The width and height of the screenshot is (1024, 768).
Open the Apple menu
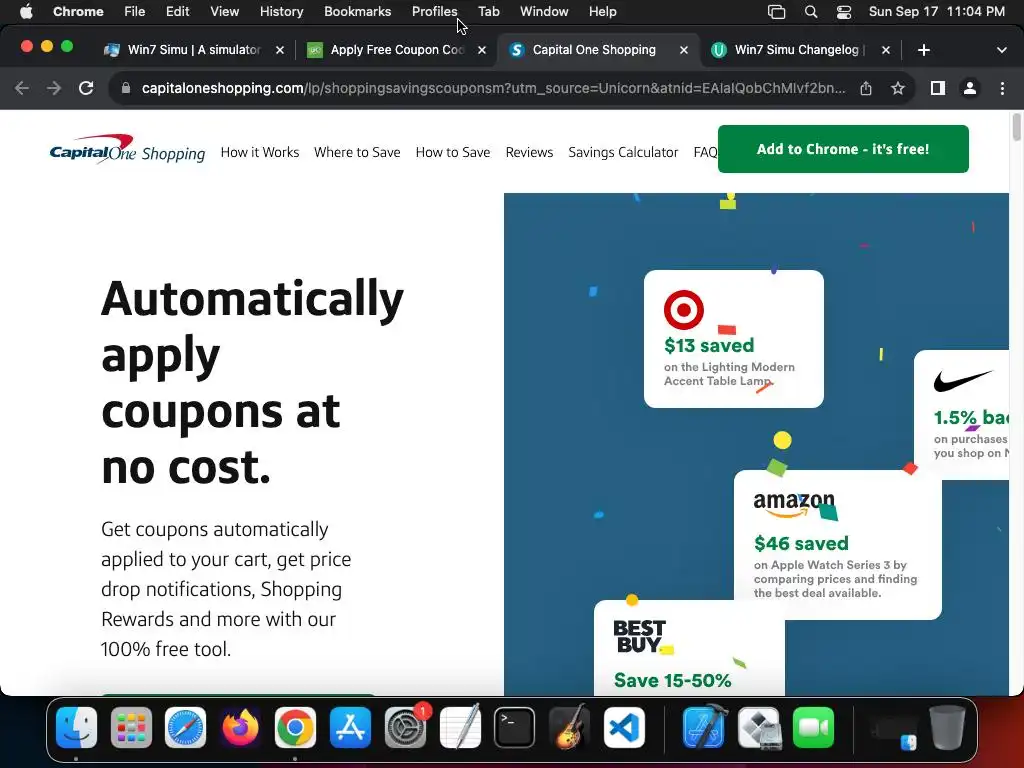coord(26,12)
